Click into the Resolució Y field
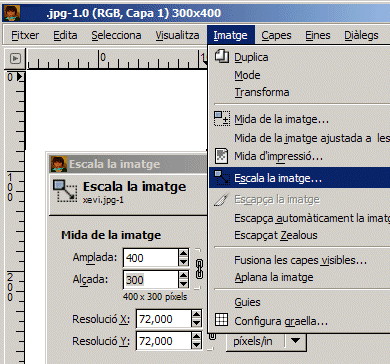This screenshot has width=390, height=364. (x=164, y=341)
